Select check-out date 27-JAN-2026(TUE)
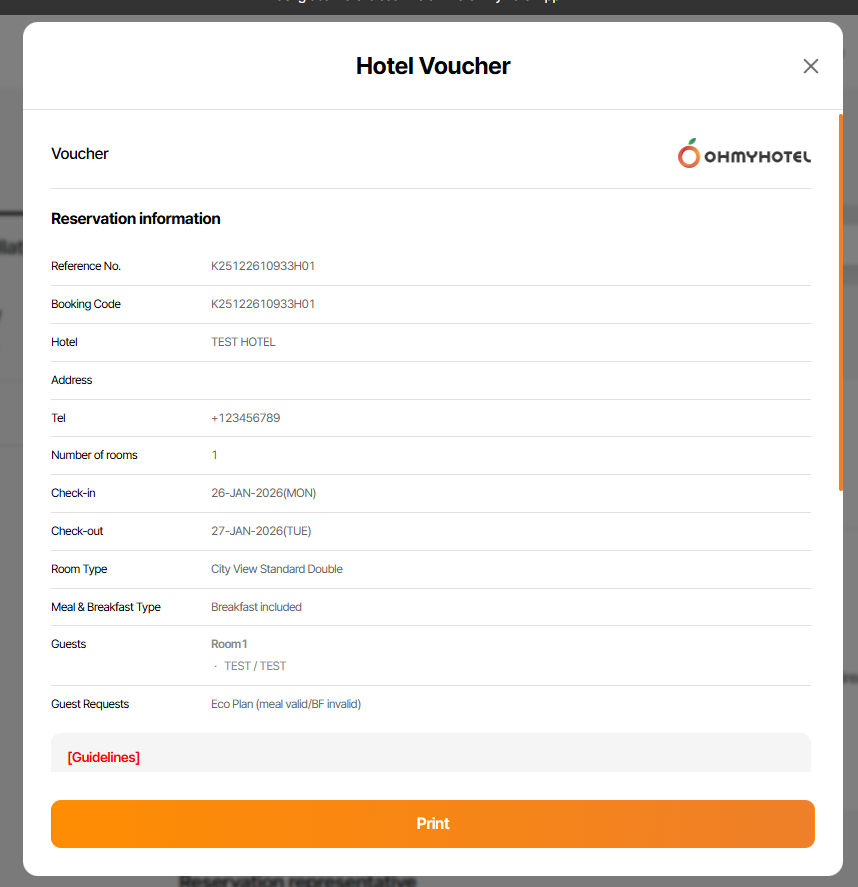Screen dimensions: 858x887 point(261,531)
